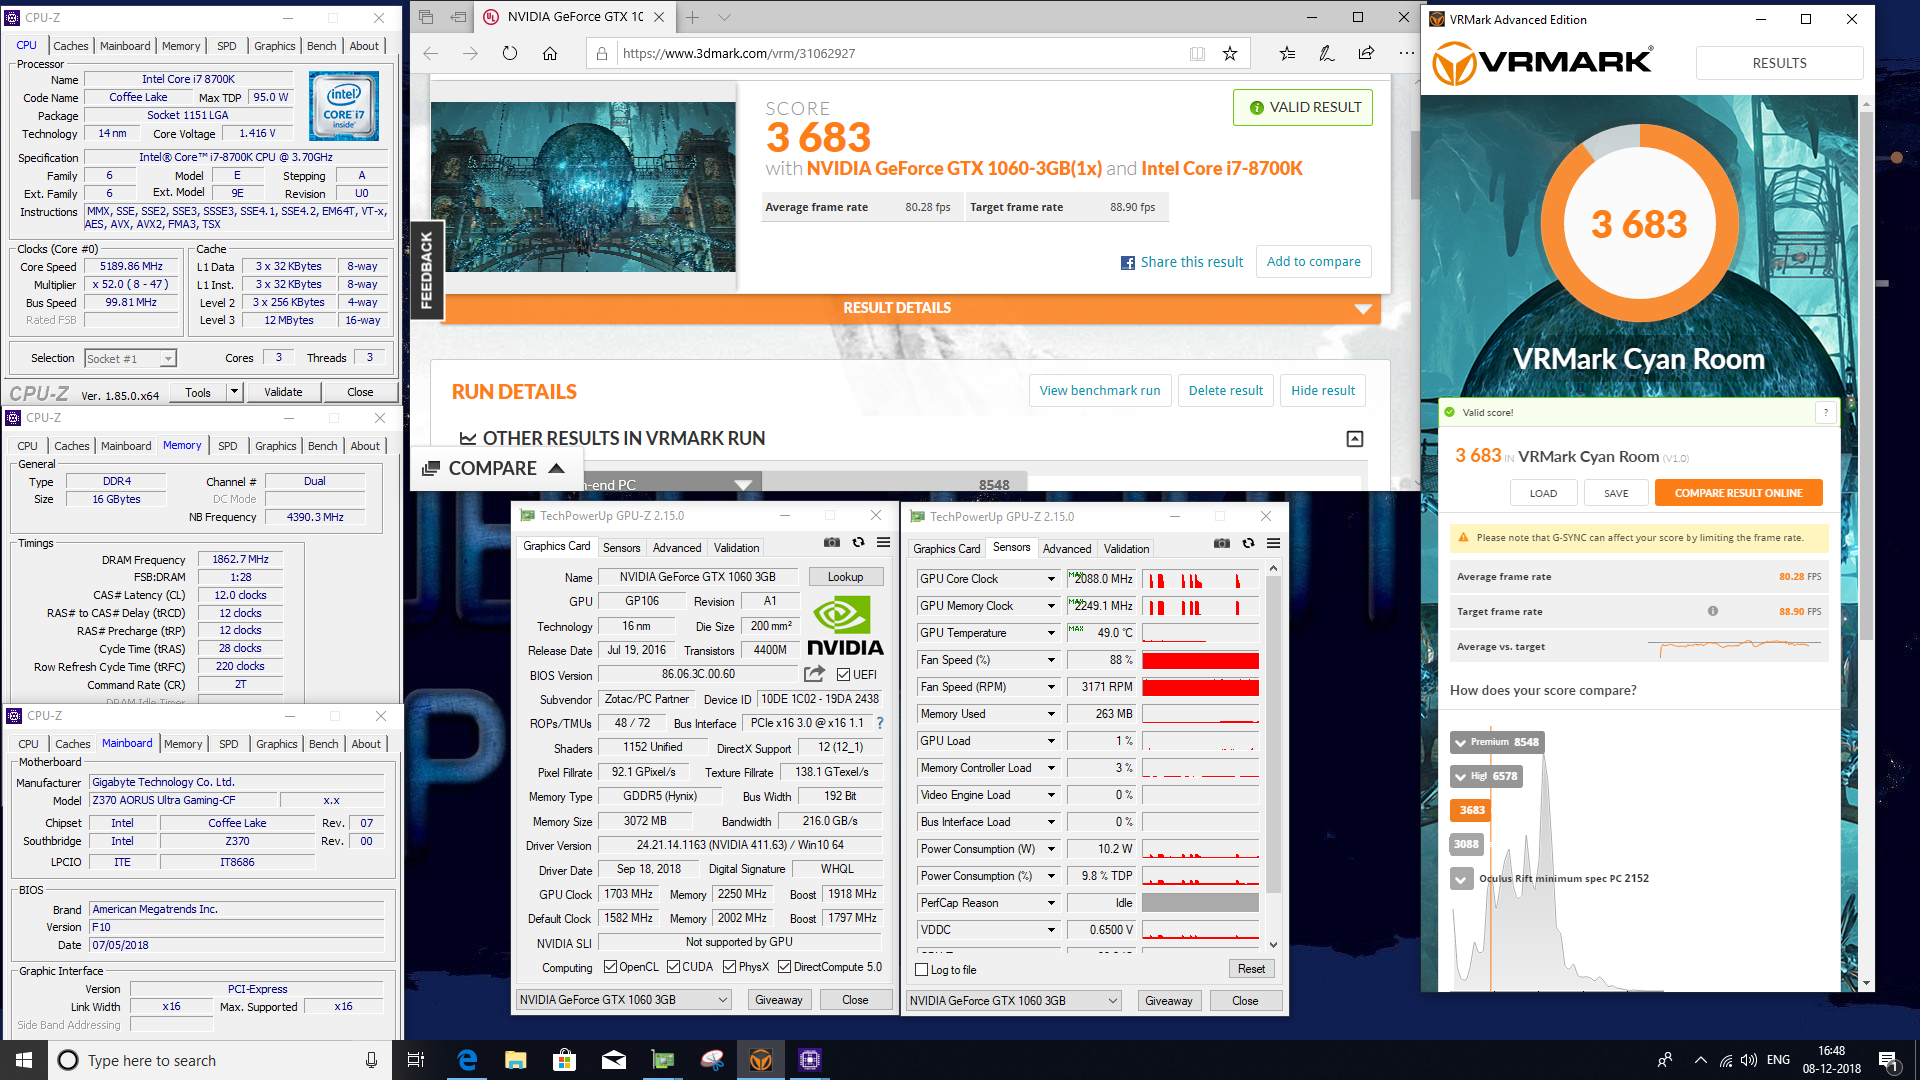
Task: Open the VRMark icon in the taskbar
Action: click(x=761, y=1060)
